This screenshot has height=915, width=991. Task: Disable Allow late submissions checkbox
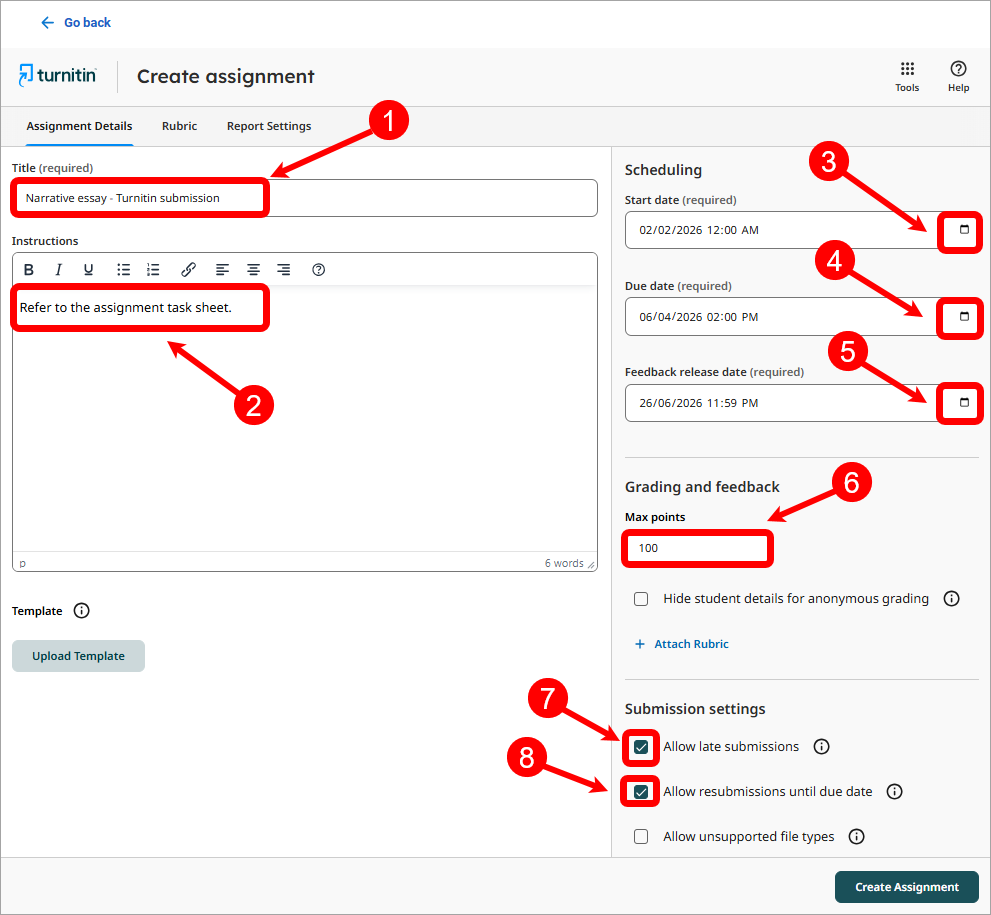click(641, 747)
